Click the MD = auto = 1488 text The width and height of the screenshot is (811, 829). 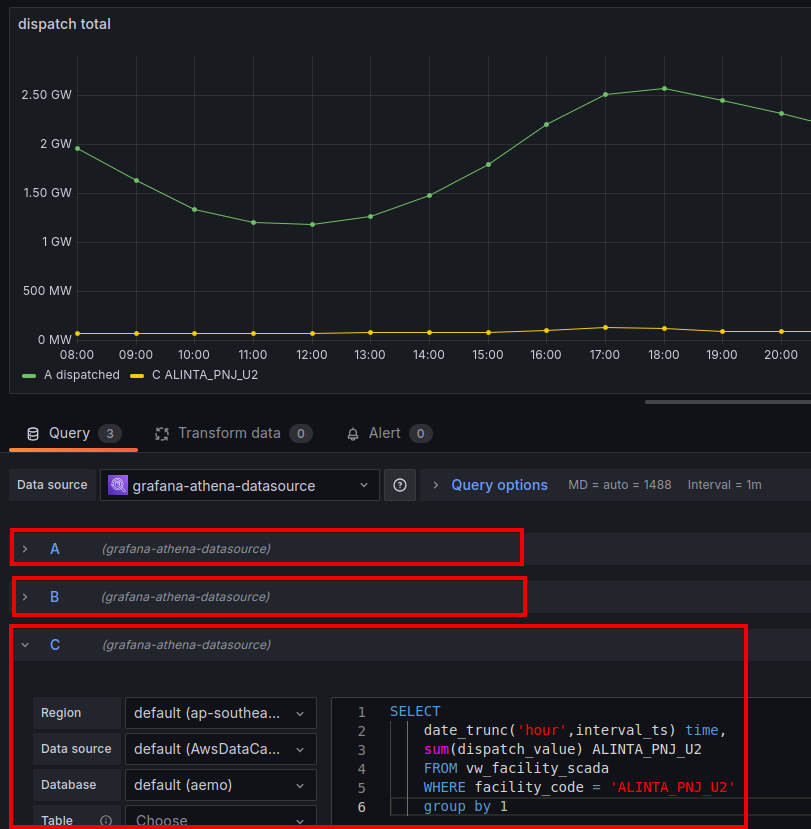pos(620,485)
